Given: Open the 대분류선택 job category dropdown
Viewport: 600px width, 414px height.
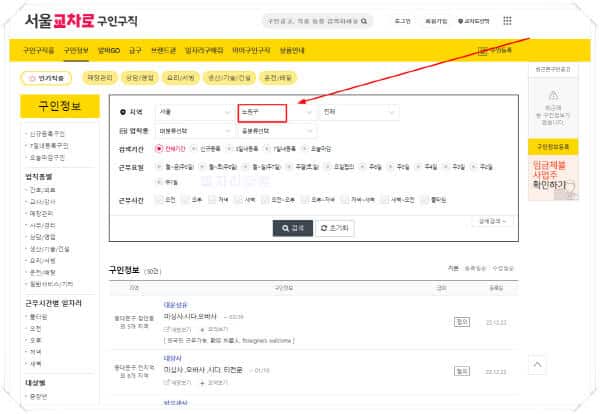Looking at the screenshot, I should pos(194,131).
